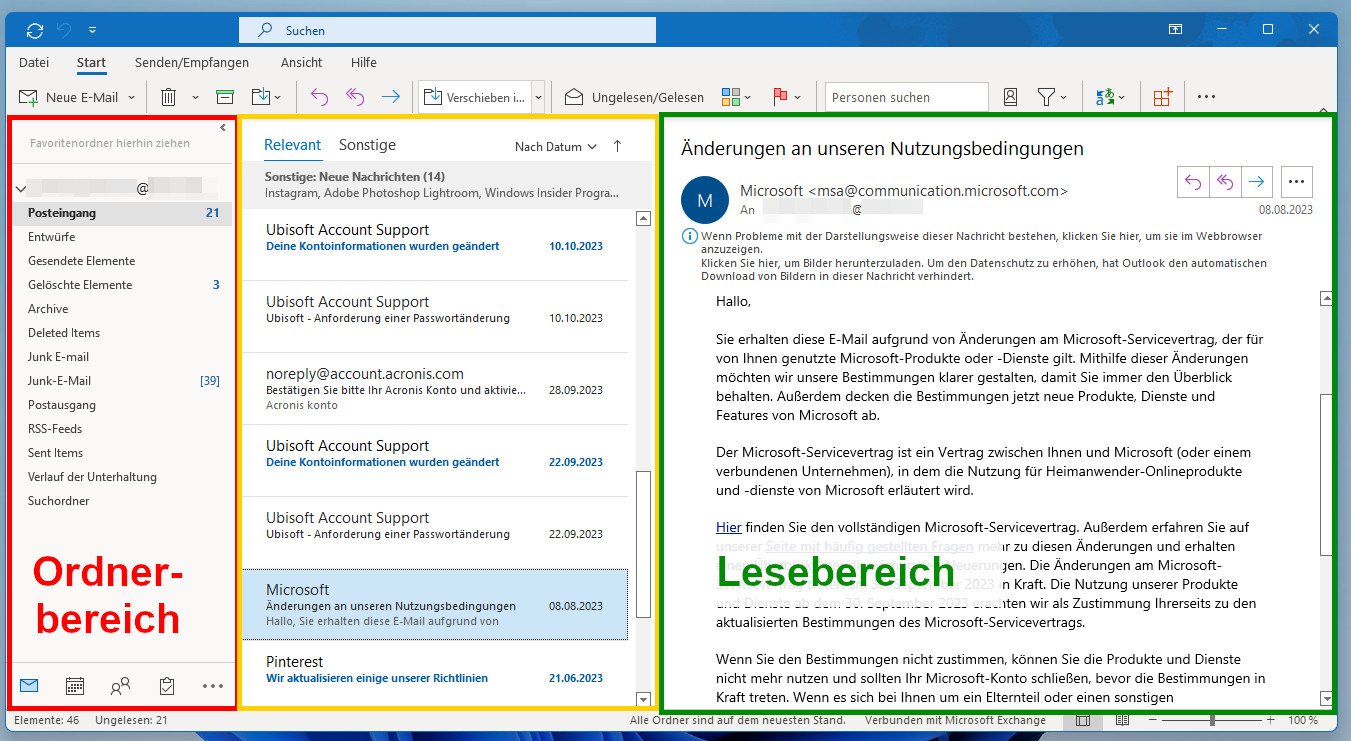
Task: Select the Junk-E-Mail folder with 39 items
Action: [x=122, y=381]
